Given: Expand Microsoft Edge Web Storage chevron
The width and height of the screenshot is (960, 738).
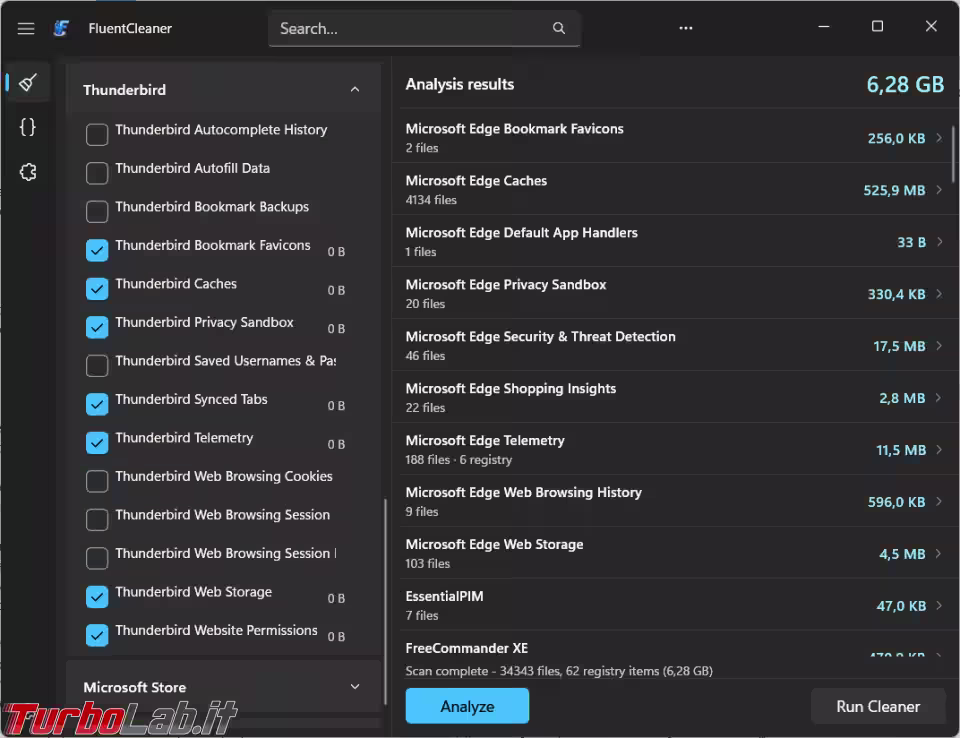Looking at the screenshot, I should [939, 554].
